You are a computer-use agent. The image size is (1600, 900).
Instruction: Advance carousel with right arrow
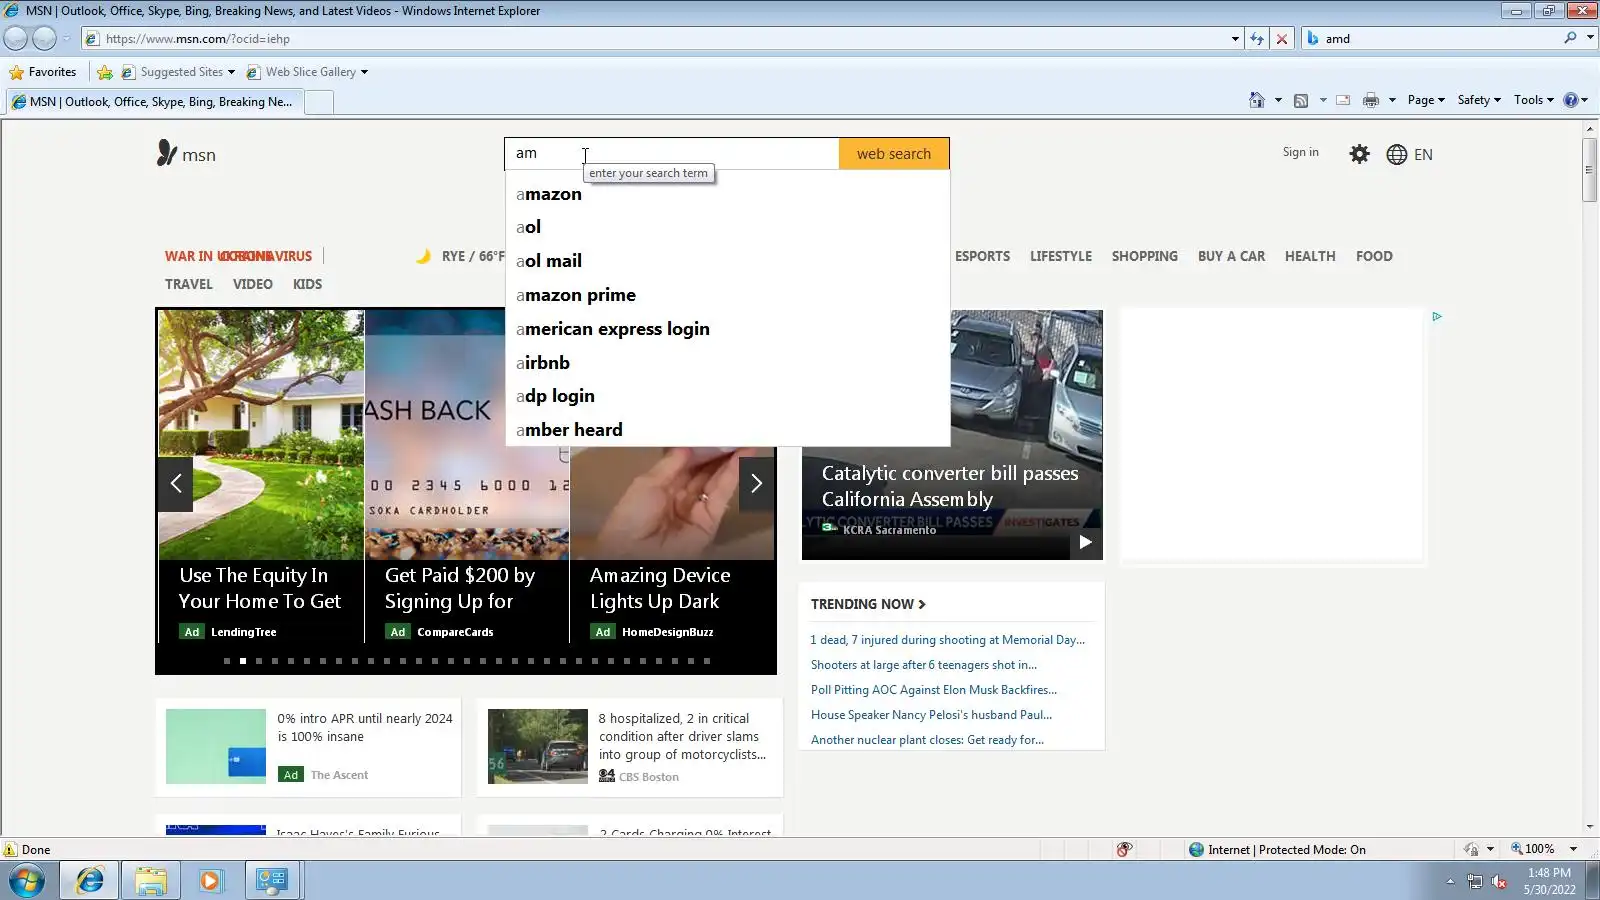pos(756,484)
